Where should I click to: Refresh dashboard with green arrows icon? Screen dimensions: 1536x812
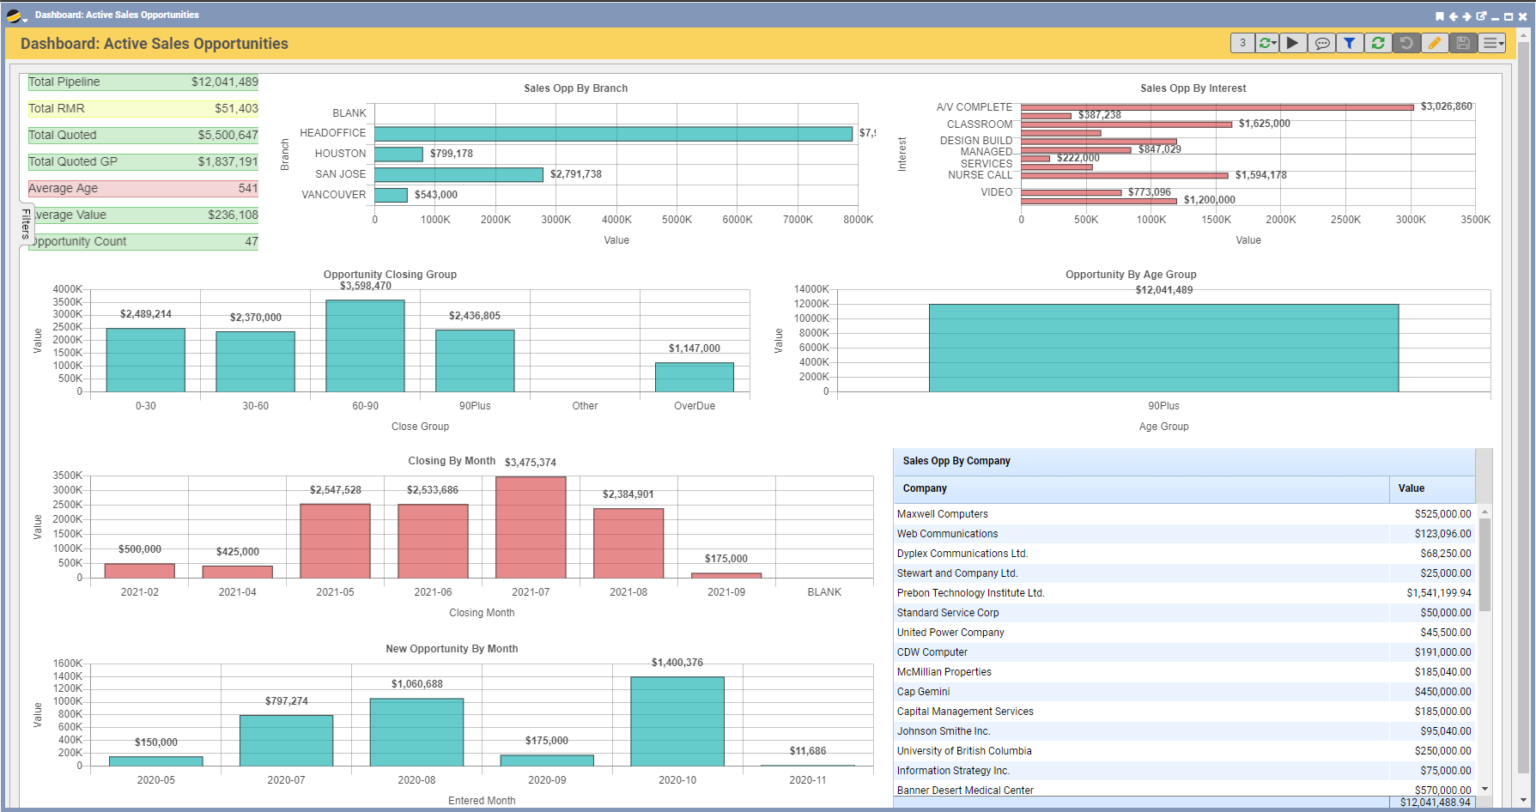[1378, 43]
